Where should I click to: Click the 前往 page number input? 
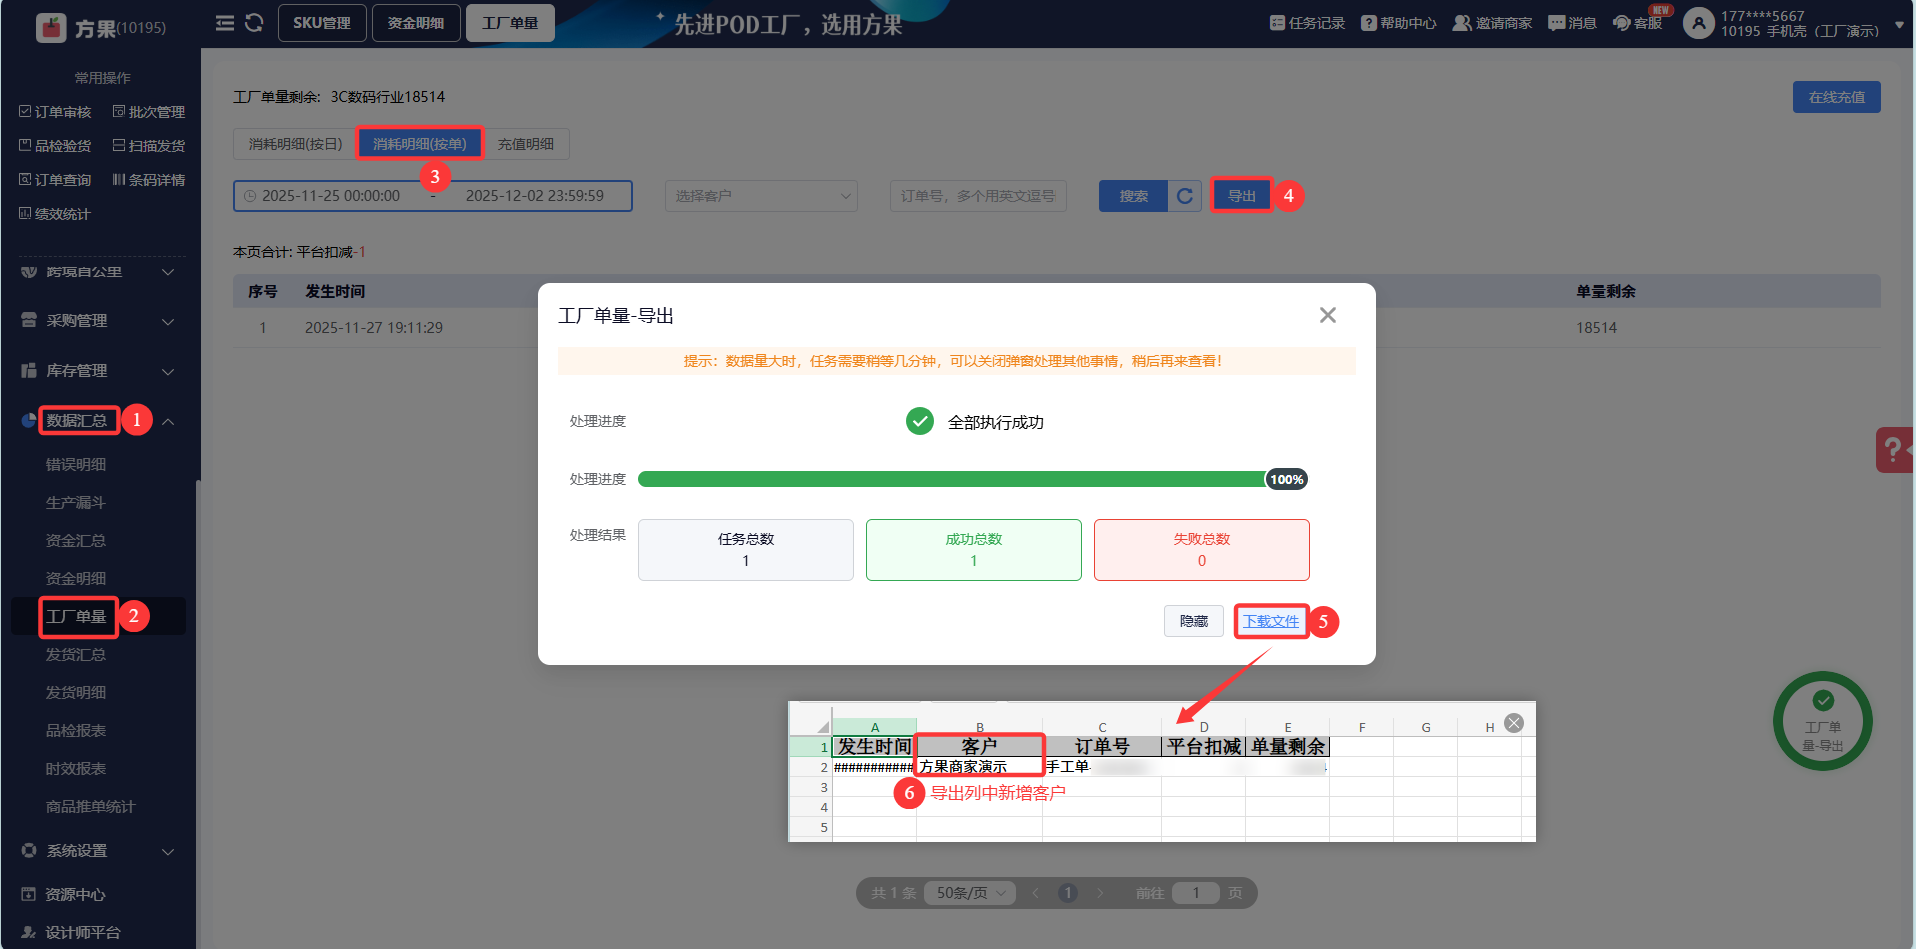[1195, 893]
